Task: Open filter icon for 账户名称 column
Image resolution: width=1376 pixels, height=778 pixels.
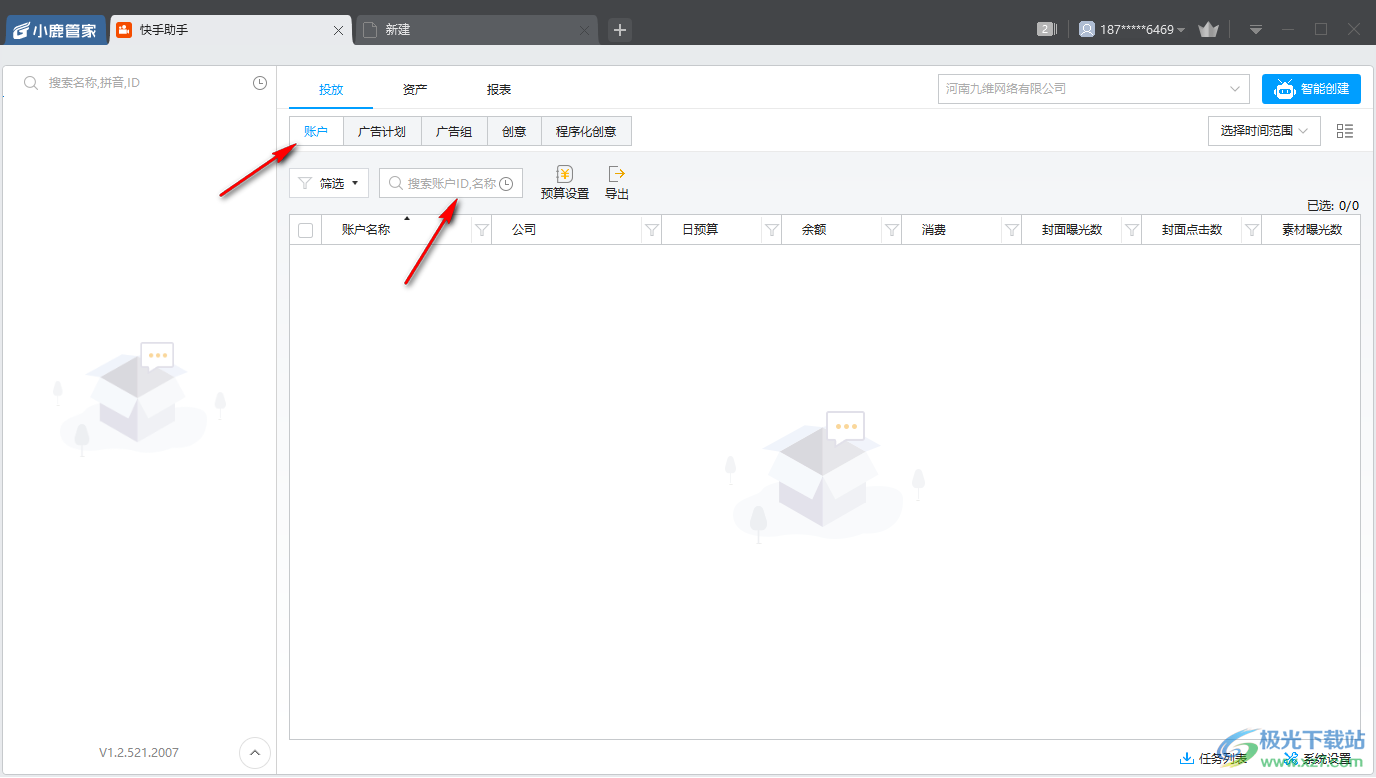Action: 482,230
